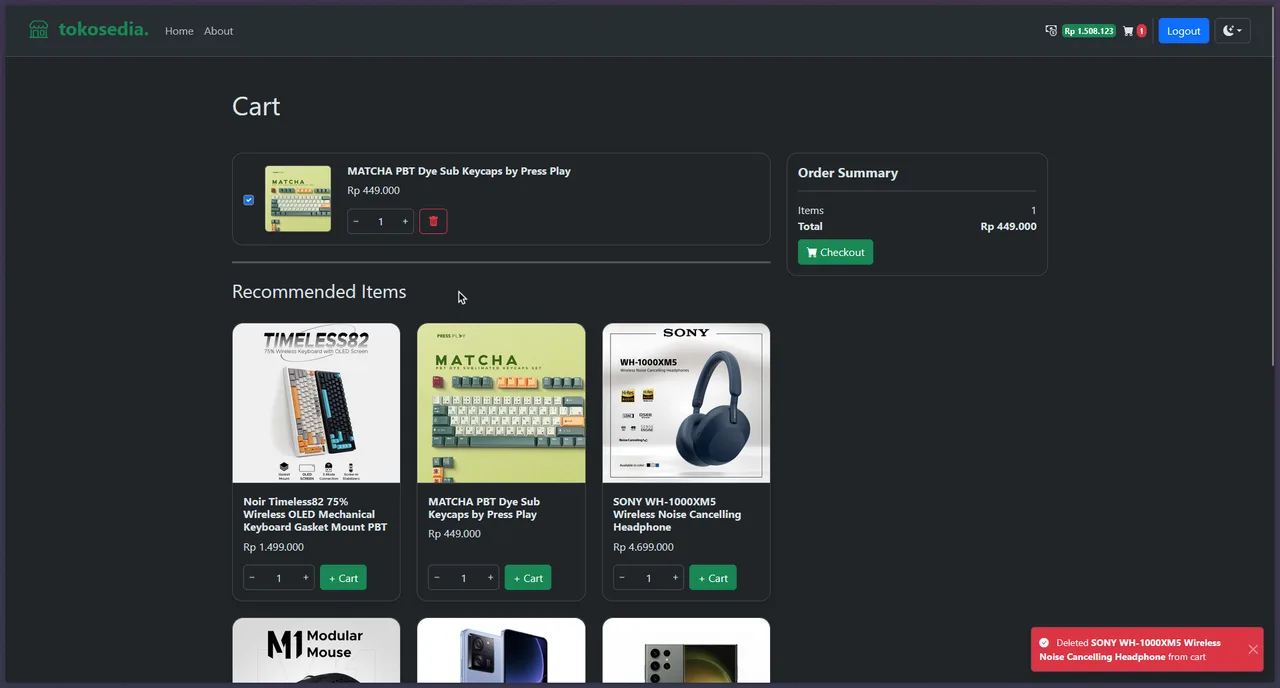Open the MATCHA keycaps product image

[x=501, y=403]
